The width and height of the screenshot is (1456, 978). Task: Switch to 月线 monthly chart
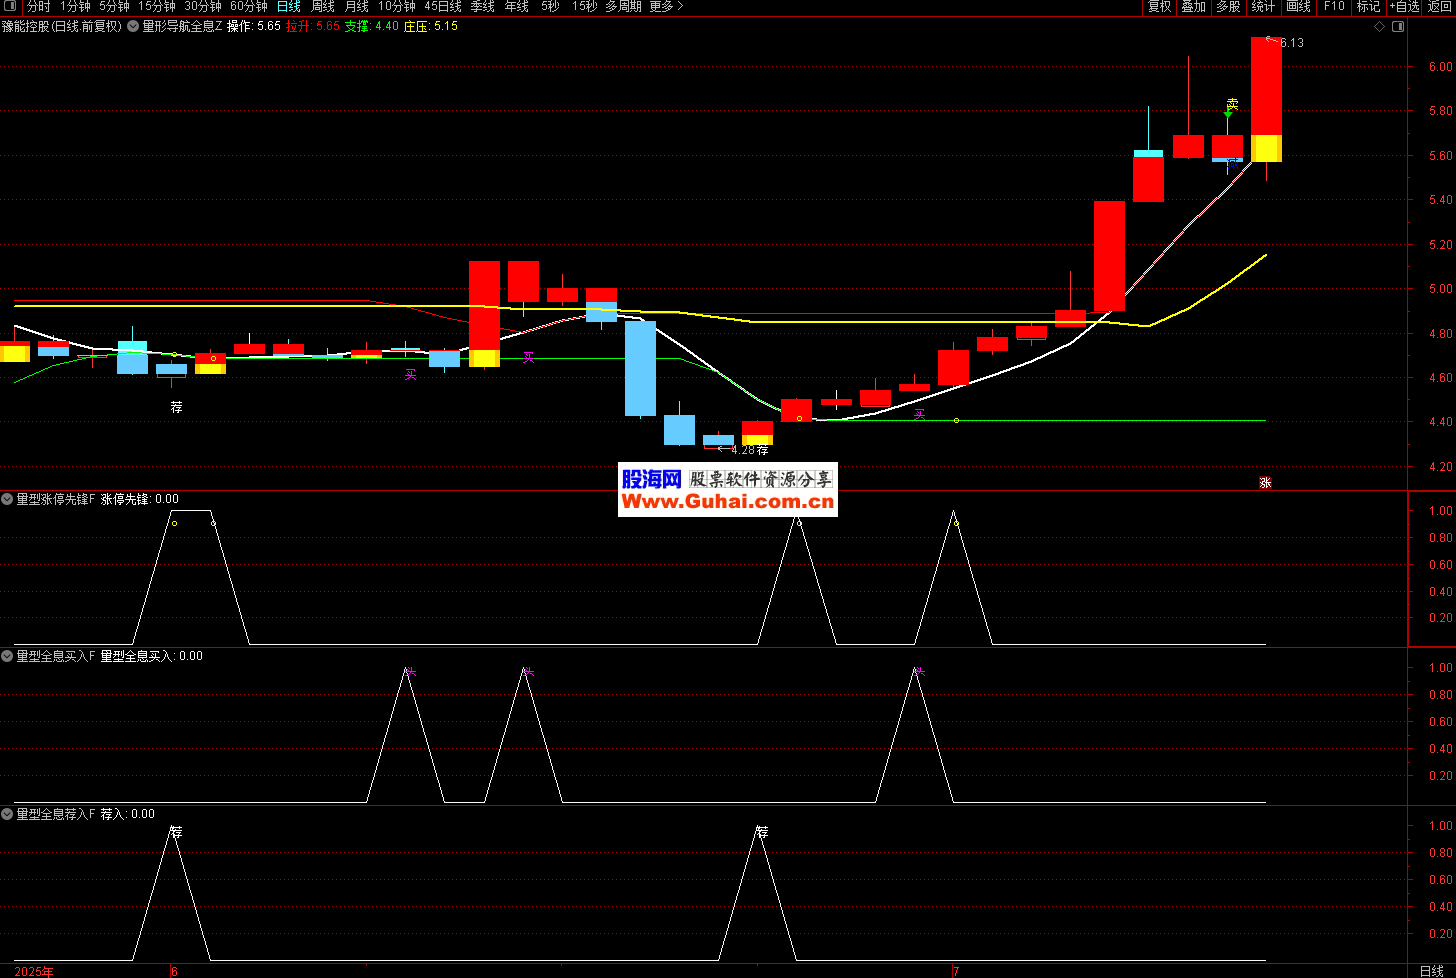click(357, 7)
